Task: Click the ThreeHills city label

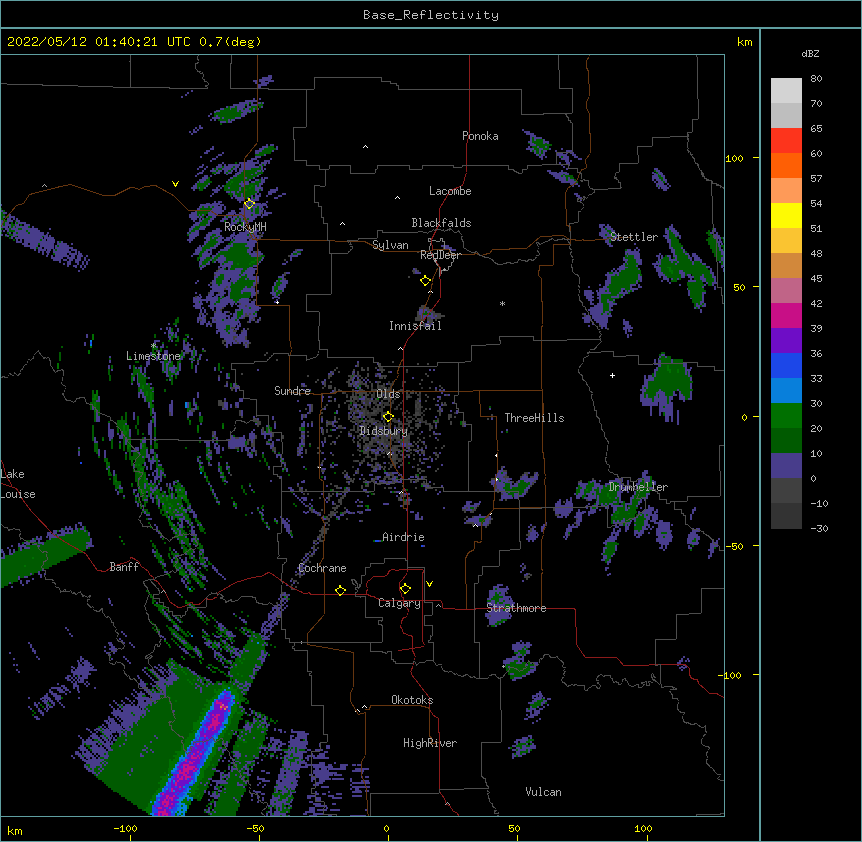Action: 534,418
